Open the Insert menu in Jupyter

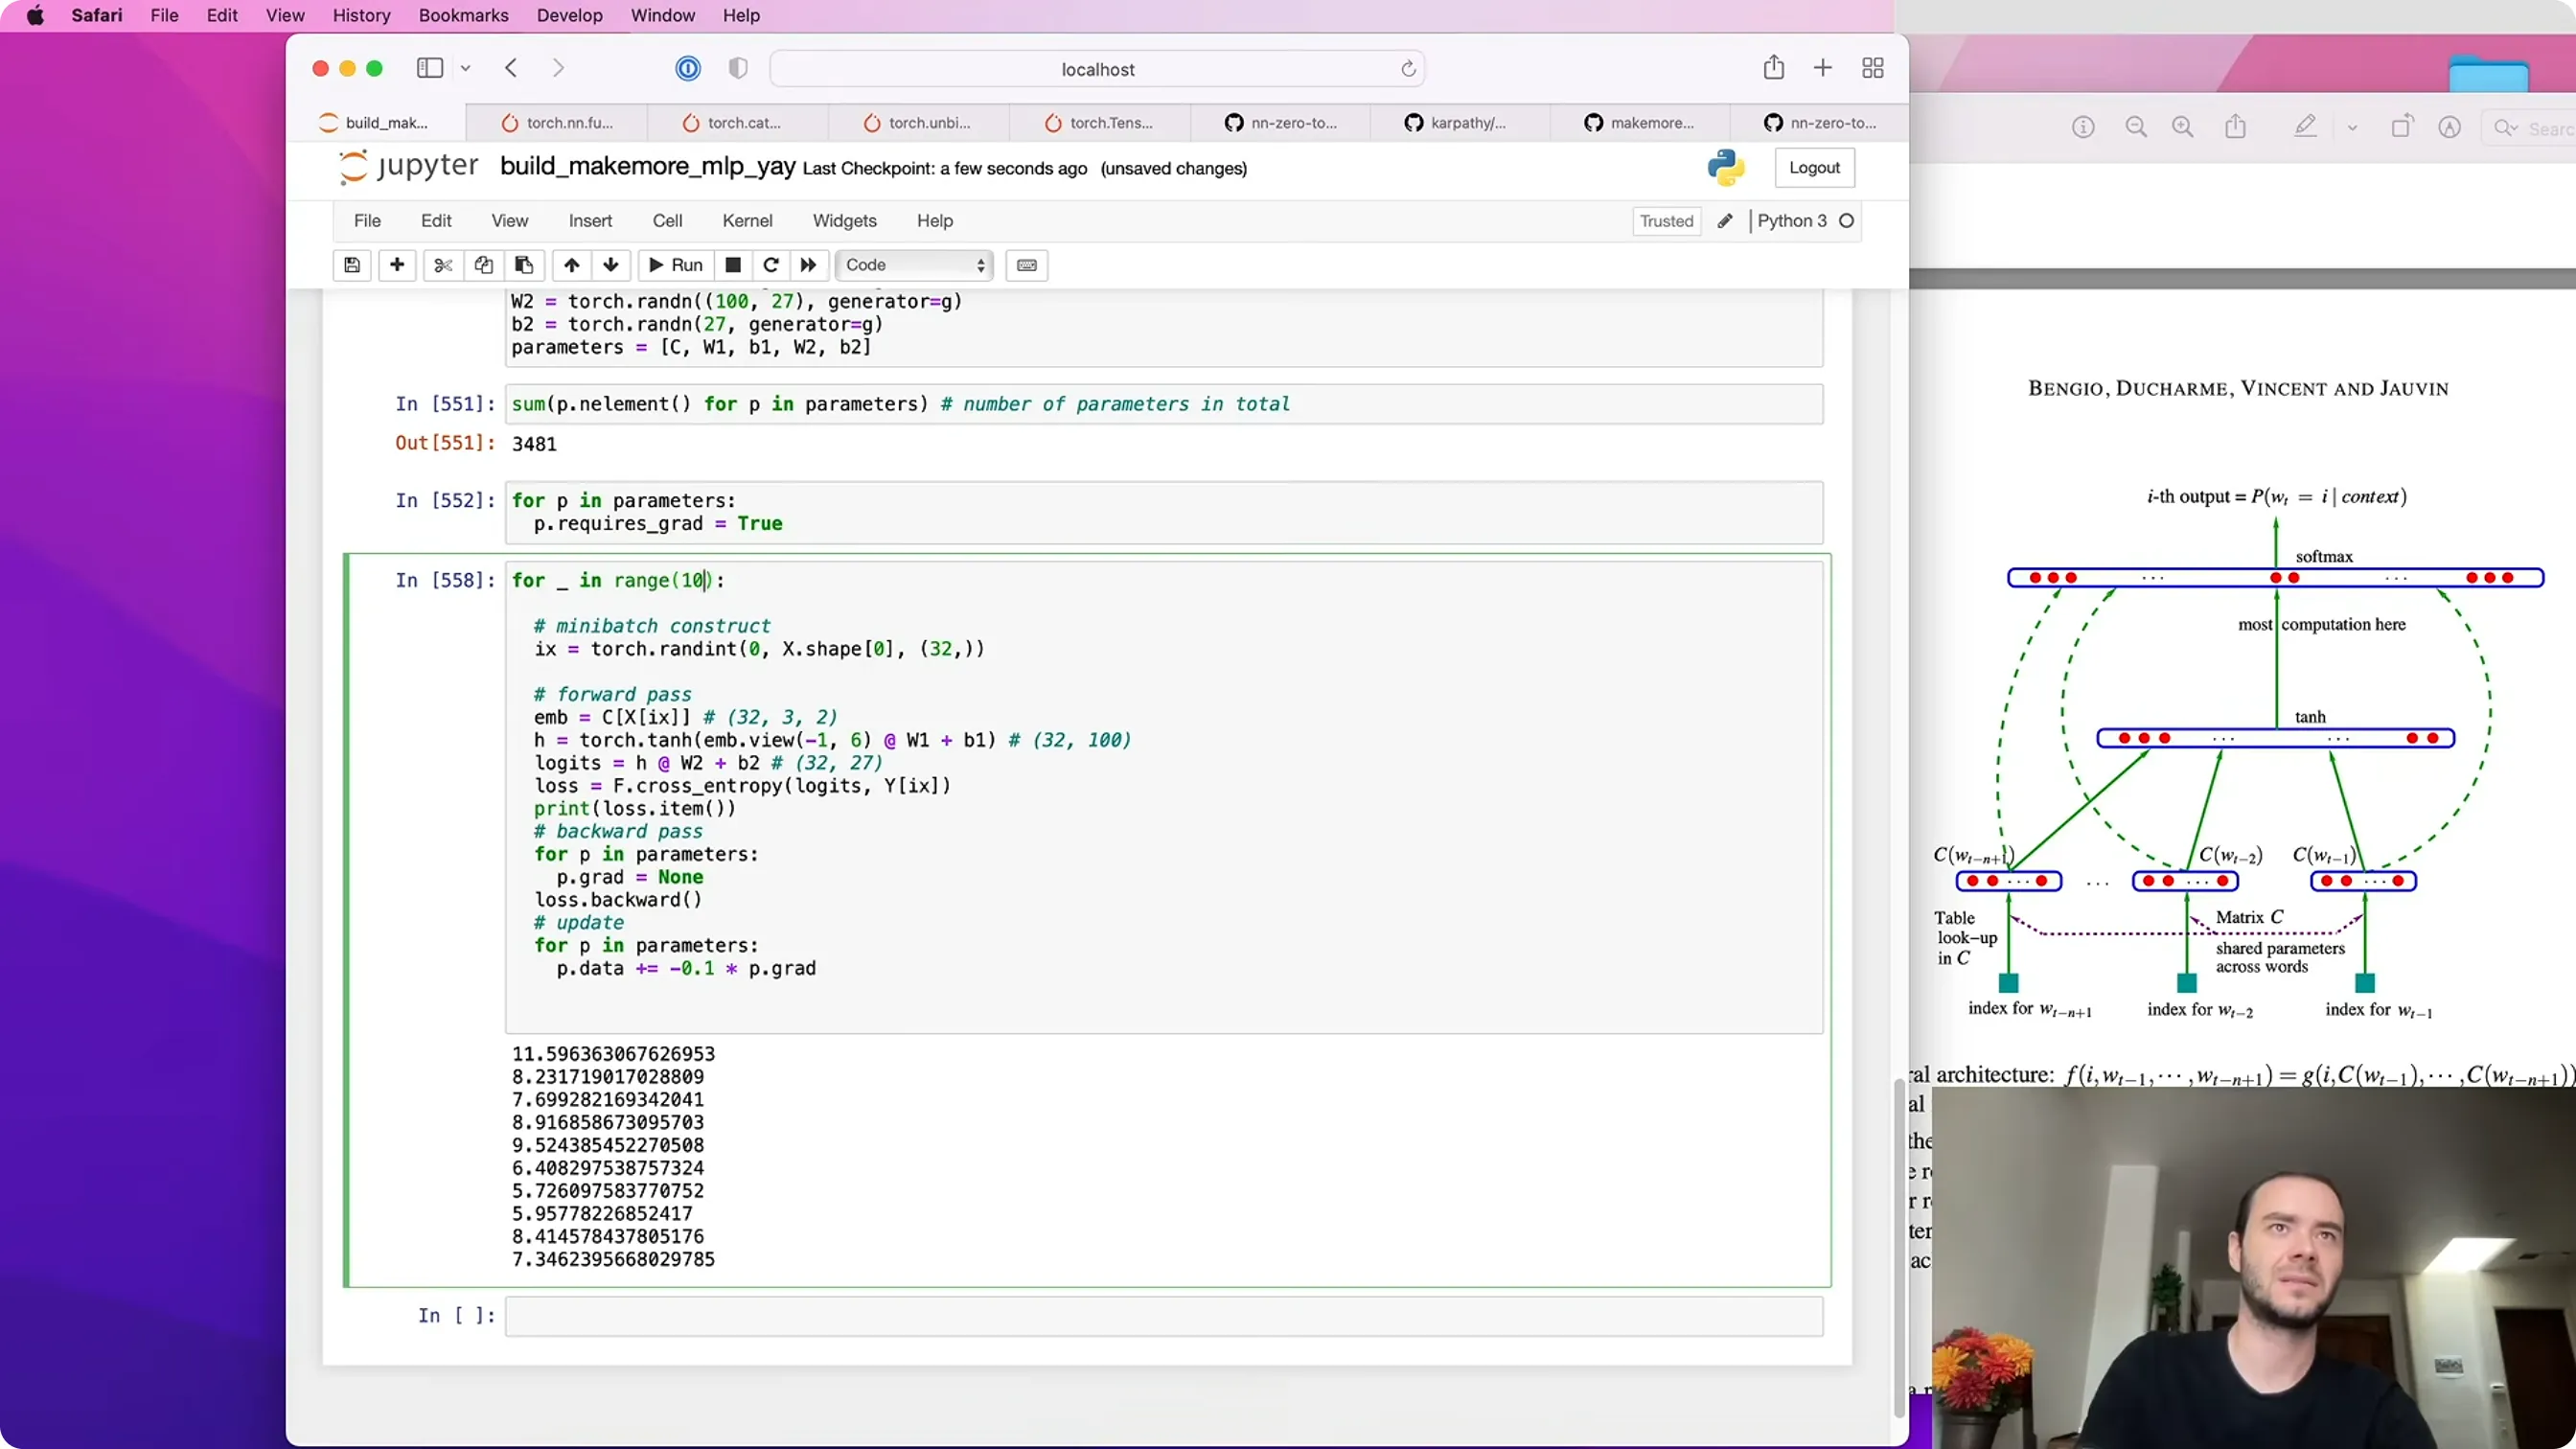click(590, 221)
